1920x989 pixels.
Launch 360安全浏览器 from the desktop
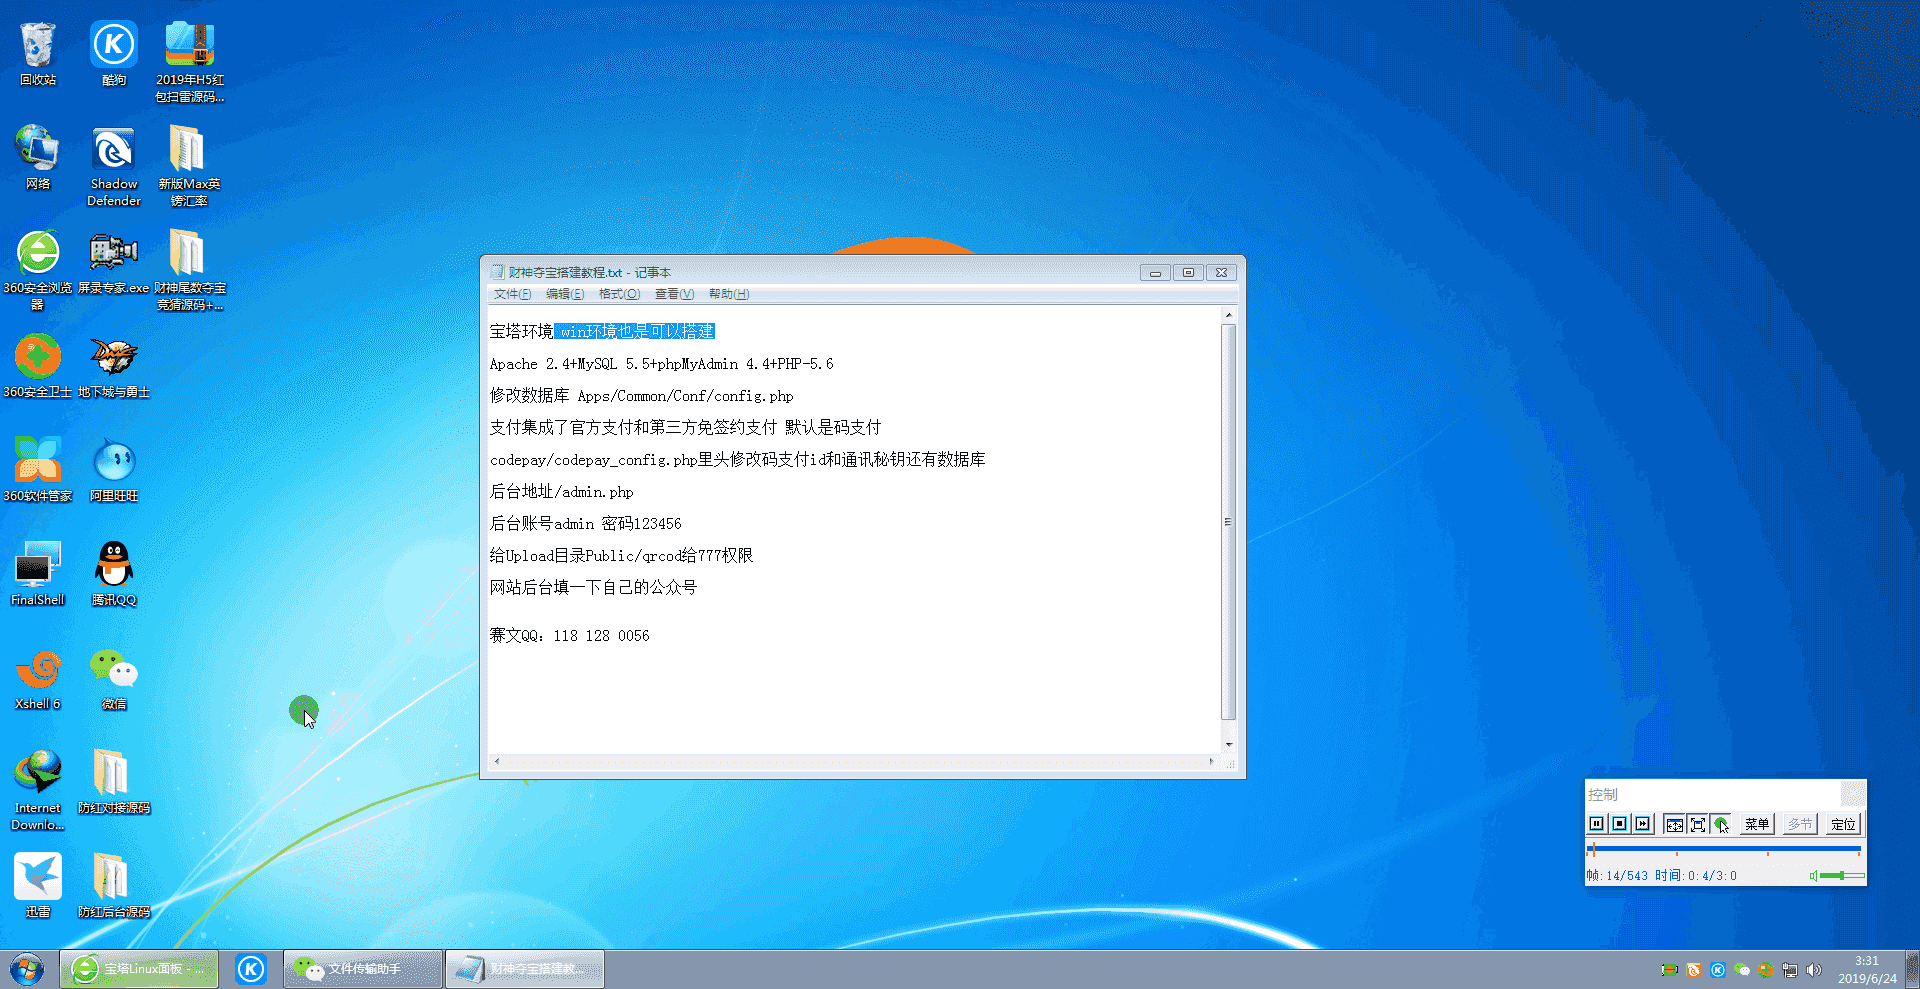coord(38,269)
